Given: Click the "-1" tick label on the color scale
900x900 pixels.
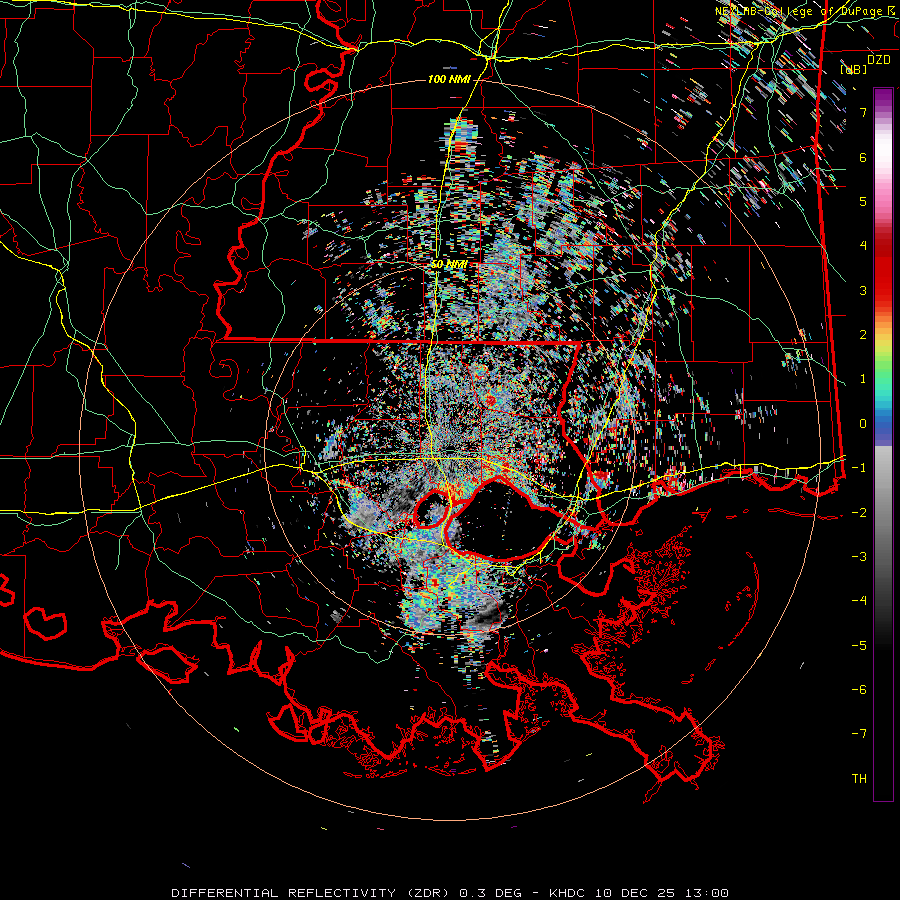Looking at the screenshot, I should pyautogui.click(x=859, y=468).
